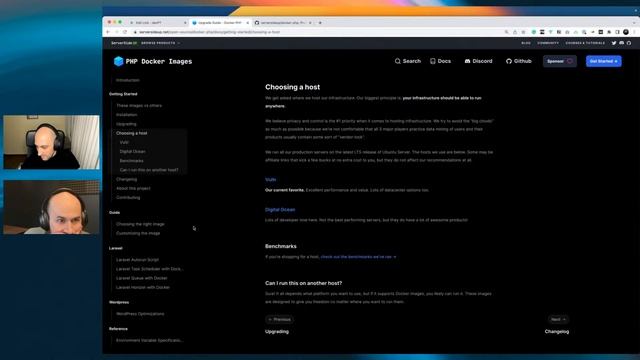Open 'Laravel Task Scheduler with Dock…' item
This screenshot has height=360, width=640.
click(x=150, y=269)
